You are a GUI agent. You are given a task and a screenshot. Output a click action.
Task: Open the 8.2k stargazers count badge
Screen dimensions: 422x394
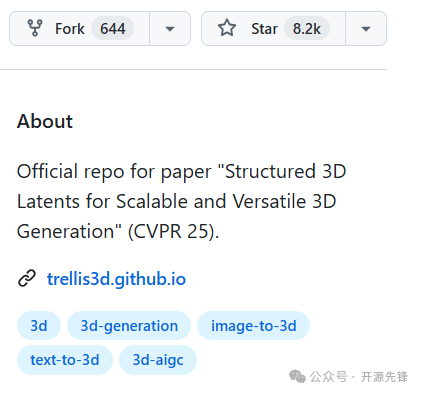[x=307, y=29]
